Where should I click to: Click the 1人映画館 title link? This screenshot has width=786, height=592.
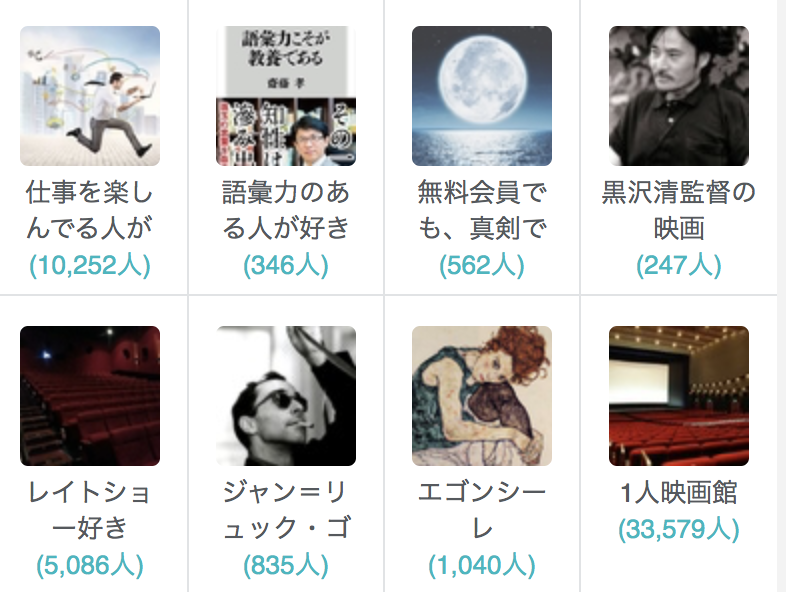coord(679,492)
